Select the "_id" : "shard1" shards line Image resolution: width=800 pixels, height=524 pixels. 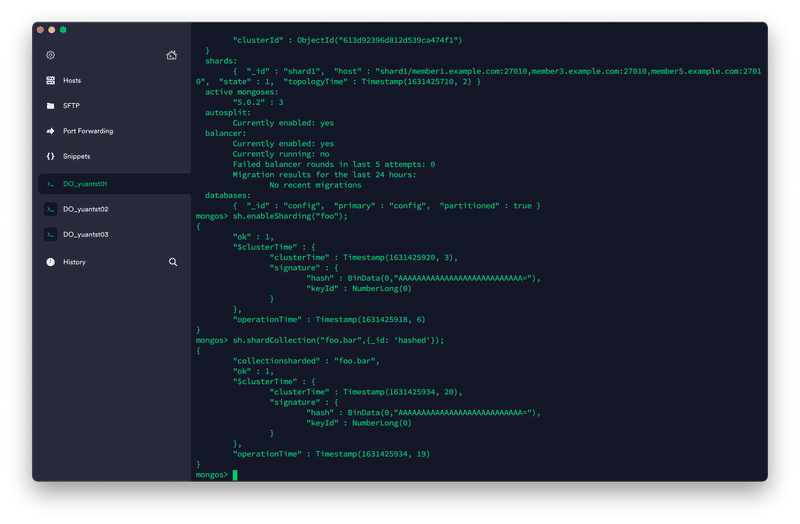(479, 77)
